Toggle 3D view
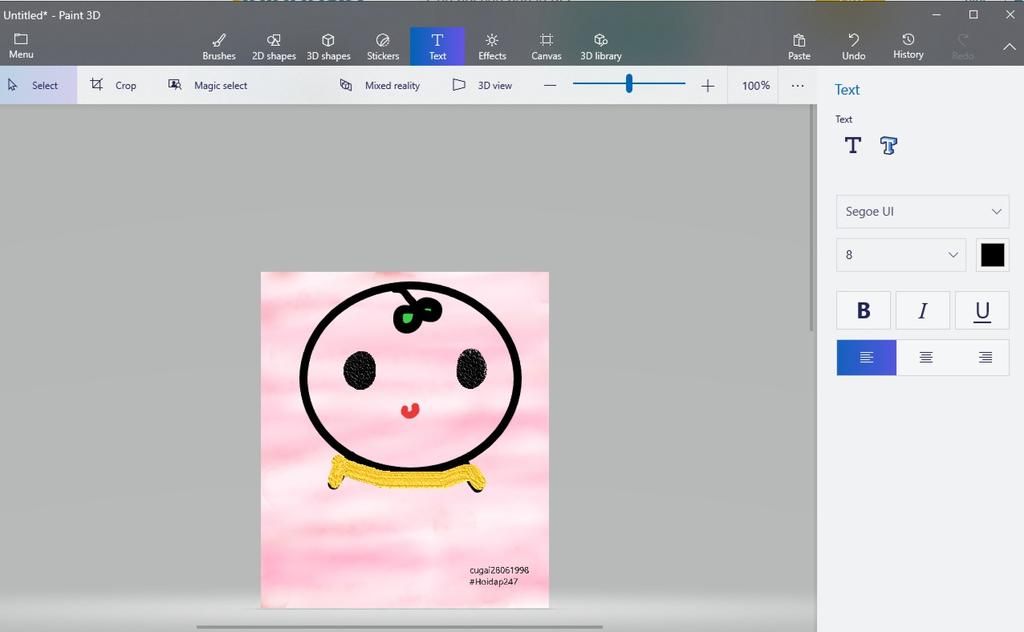1024x632 pixels. [x=482, y=85]
